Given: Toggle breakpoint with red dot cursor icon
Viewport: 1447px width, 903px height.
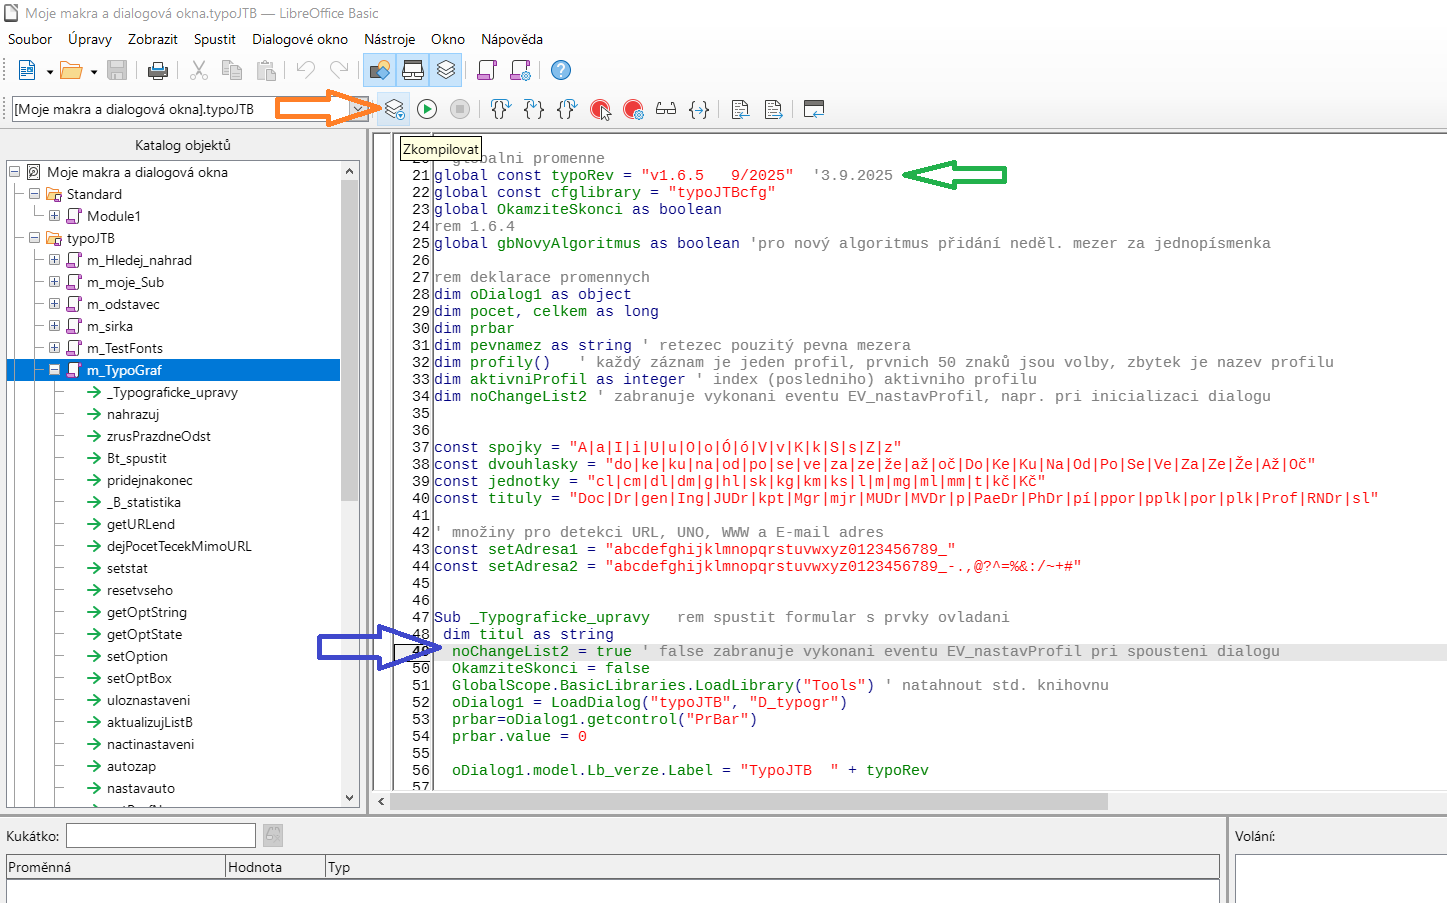Looking at the screenshot, I should pyautogui.click(x=600, y=109).
